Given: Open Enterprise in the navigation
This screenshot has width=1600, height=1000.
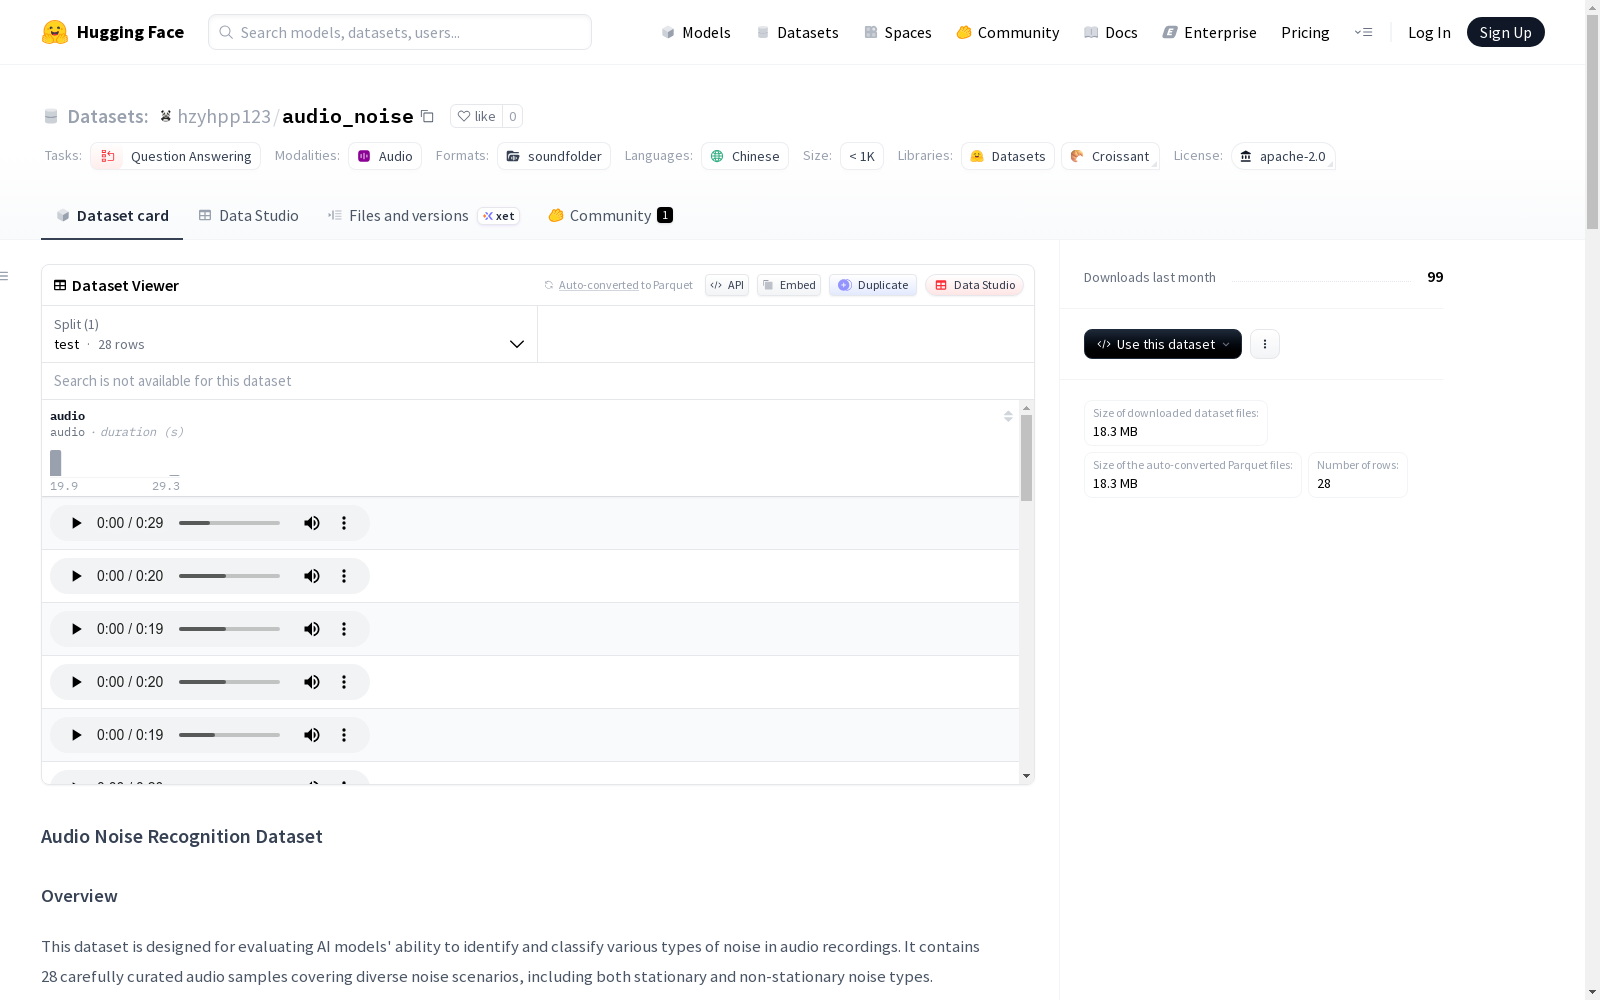Looking at the screenshot, I should point(1209,32).
